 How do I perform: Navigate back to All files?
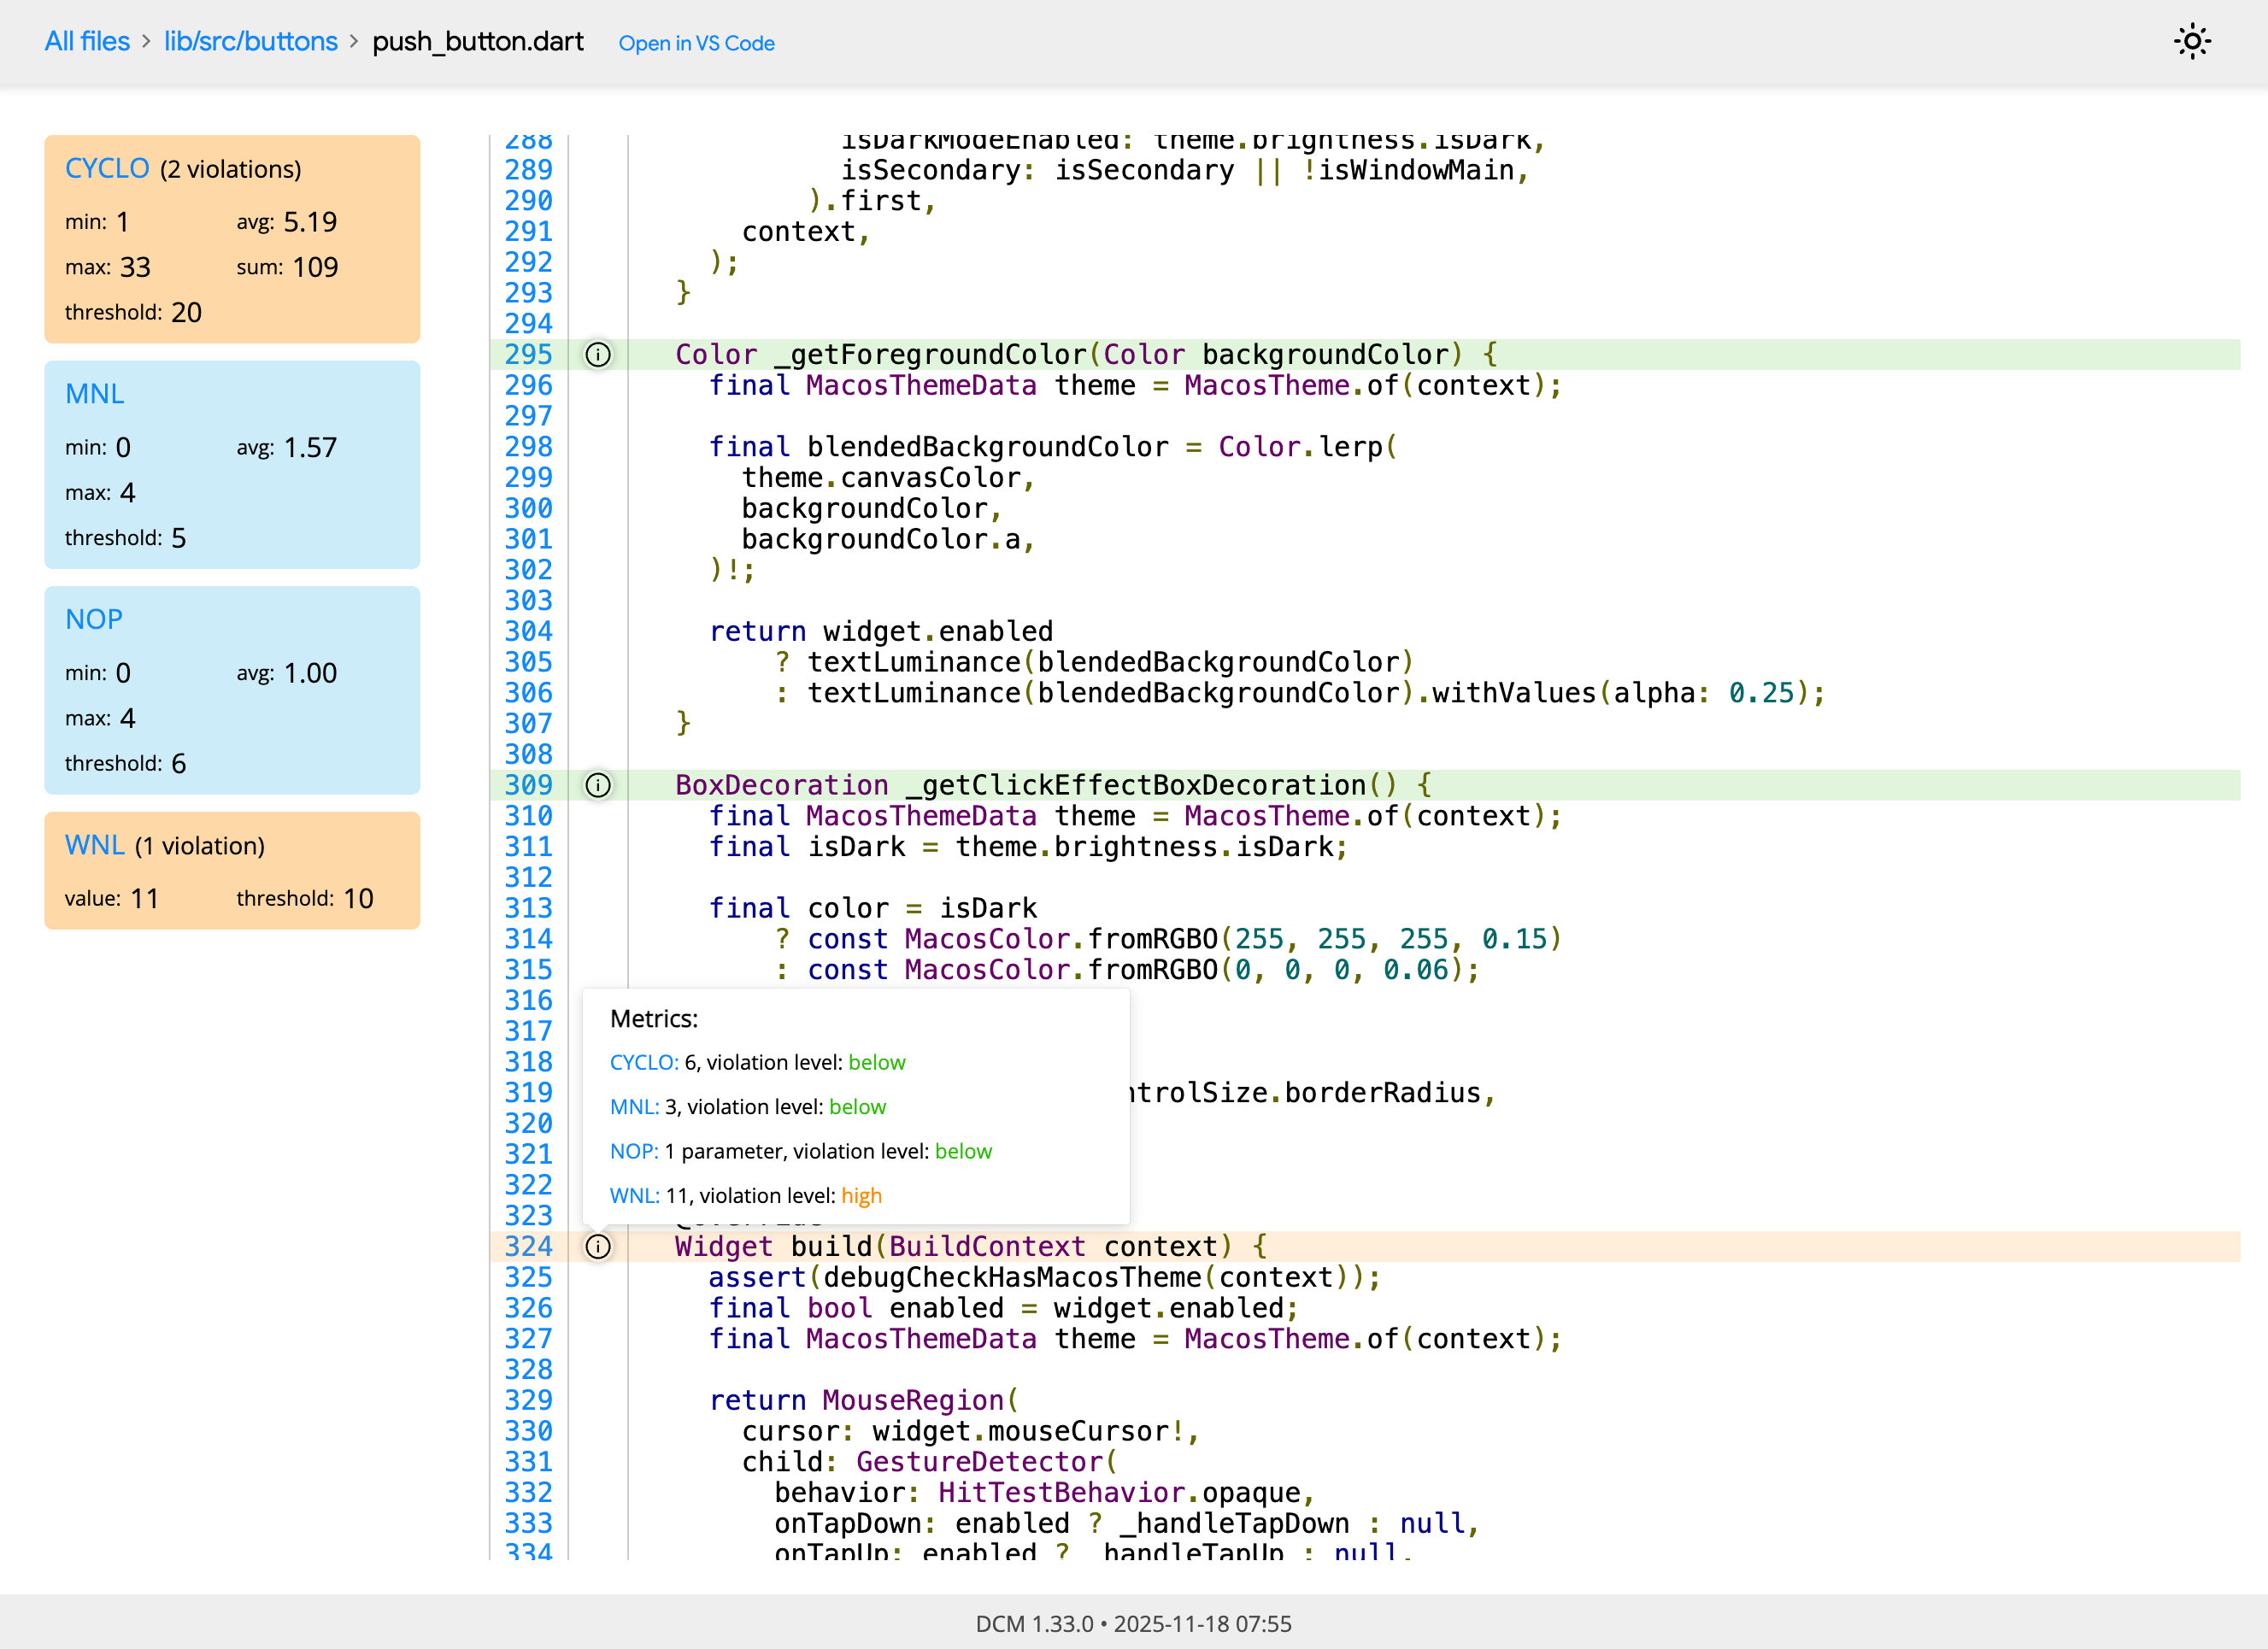coord(86,41)
